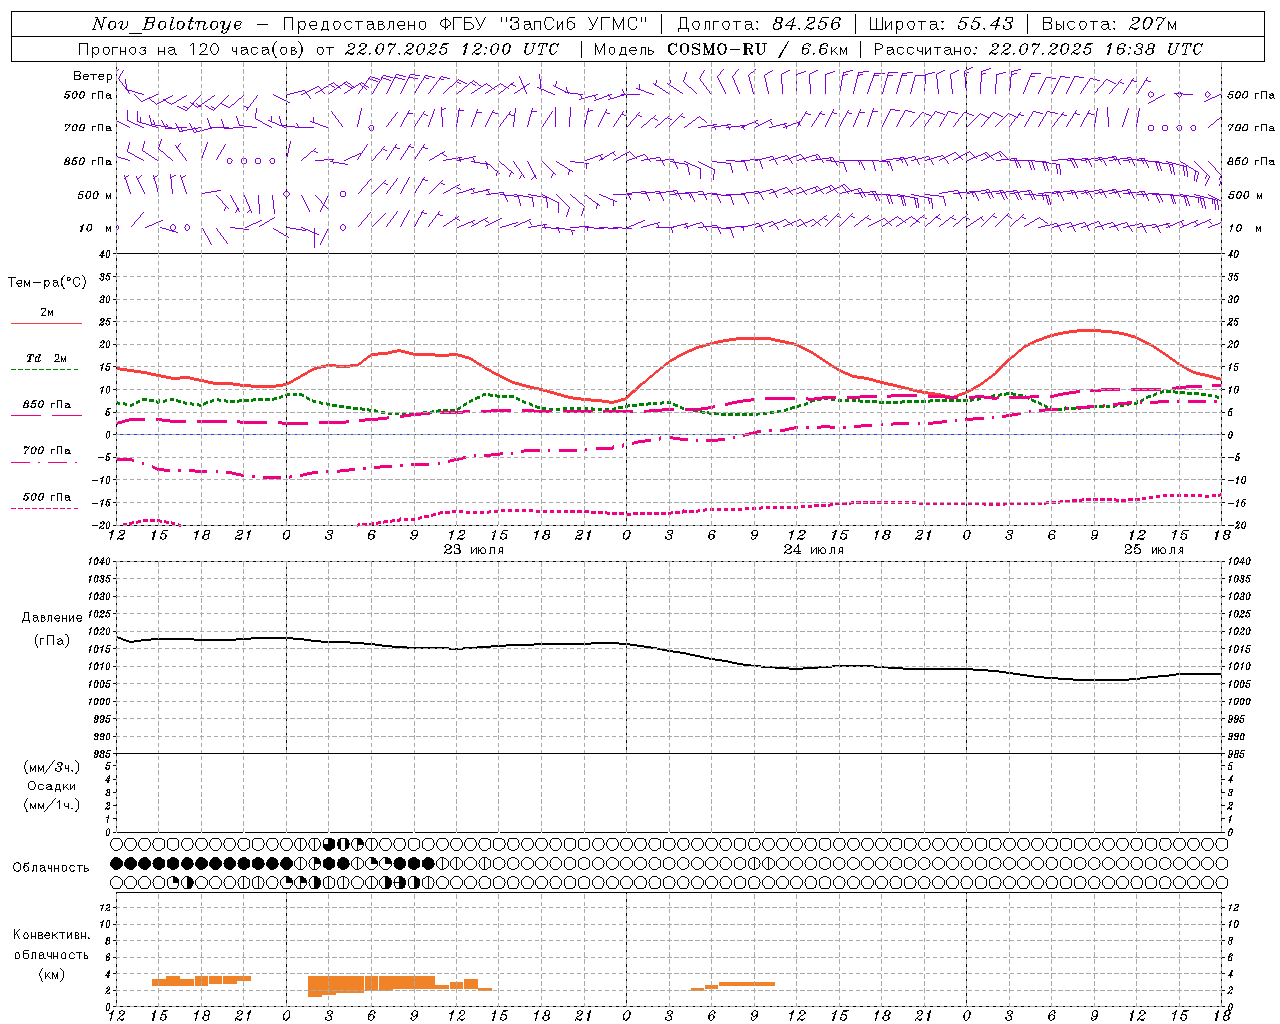This screenshot has height=1024, width=1280.
Task: Click the dash-dot line sample under 700 гПа legend
Action: [45, 462]
